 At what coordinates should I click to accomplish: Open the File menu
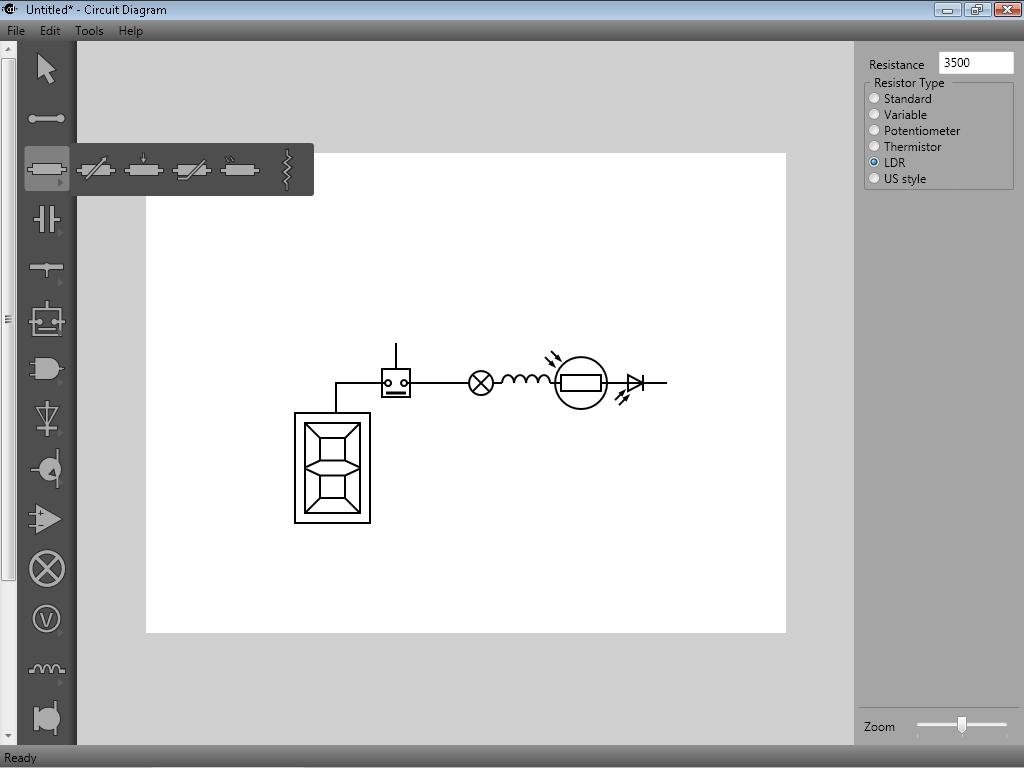[15, 30]
